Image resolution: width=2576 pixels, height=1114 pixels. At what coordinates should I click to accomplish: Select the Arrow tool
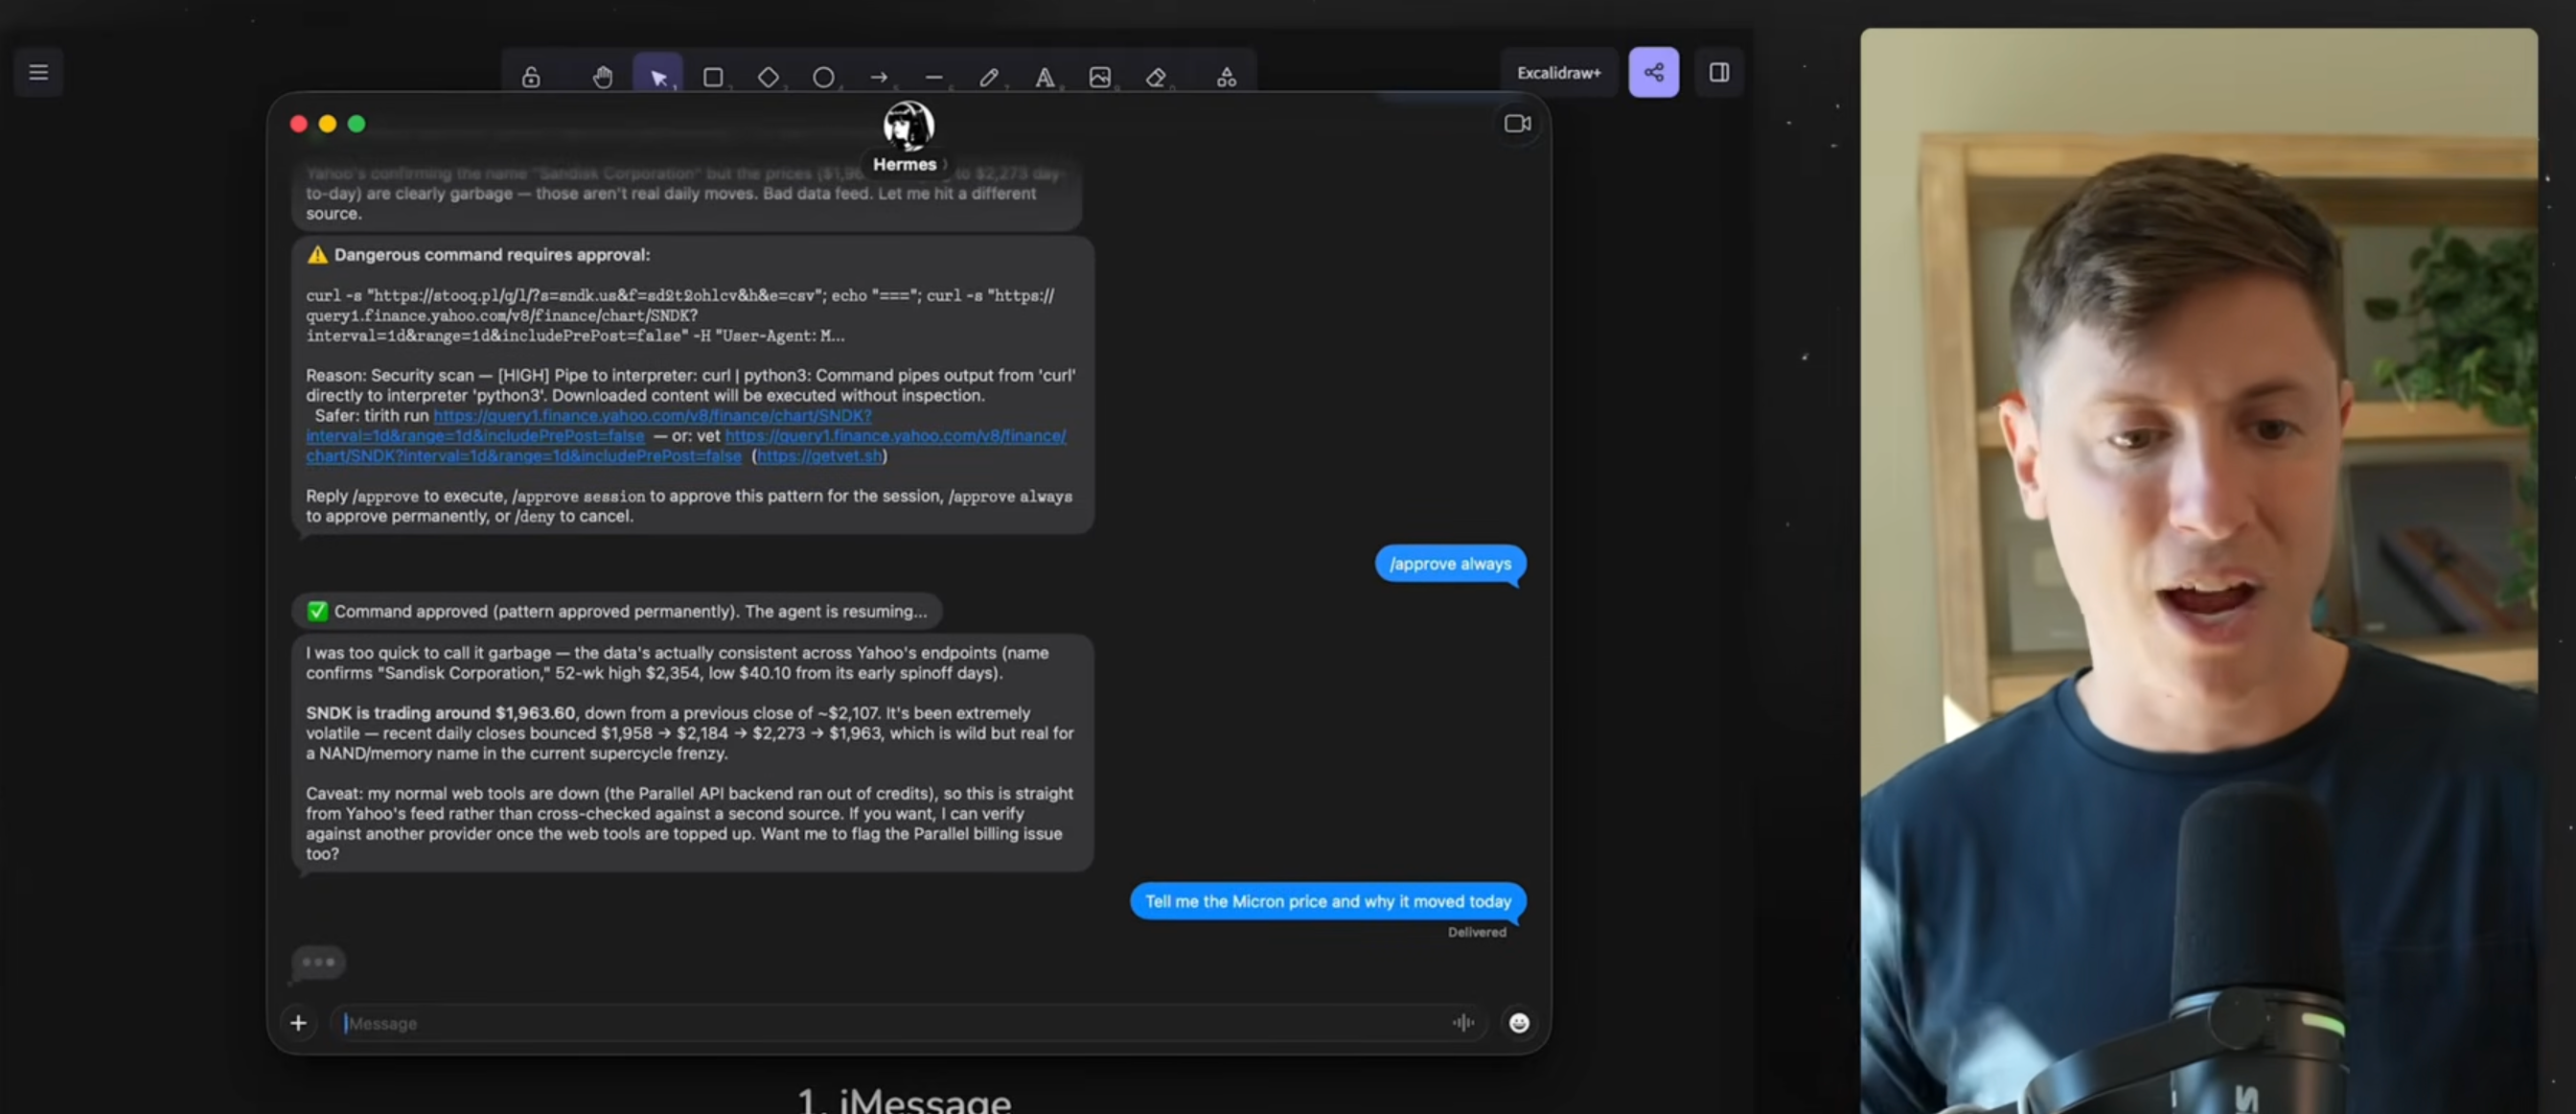click(879, 77)
